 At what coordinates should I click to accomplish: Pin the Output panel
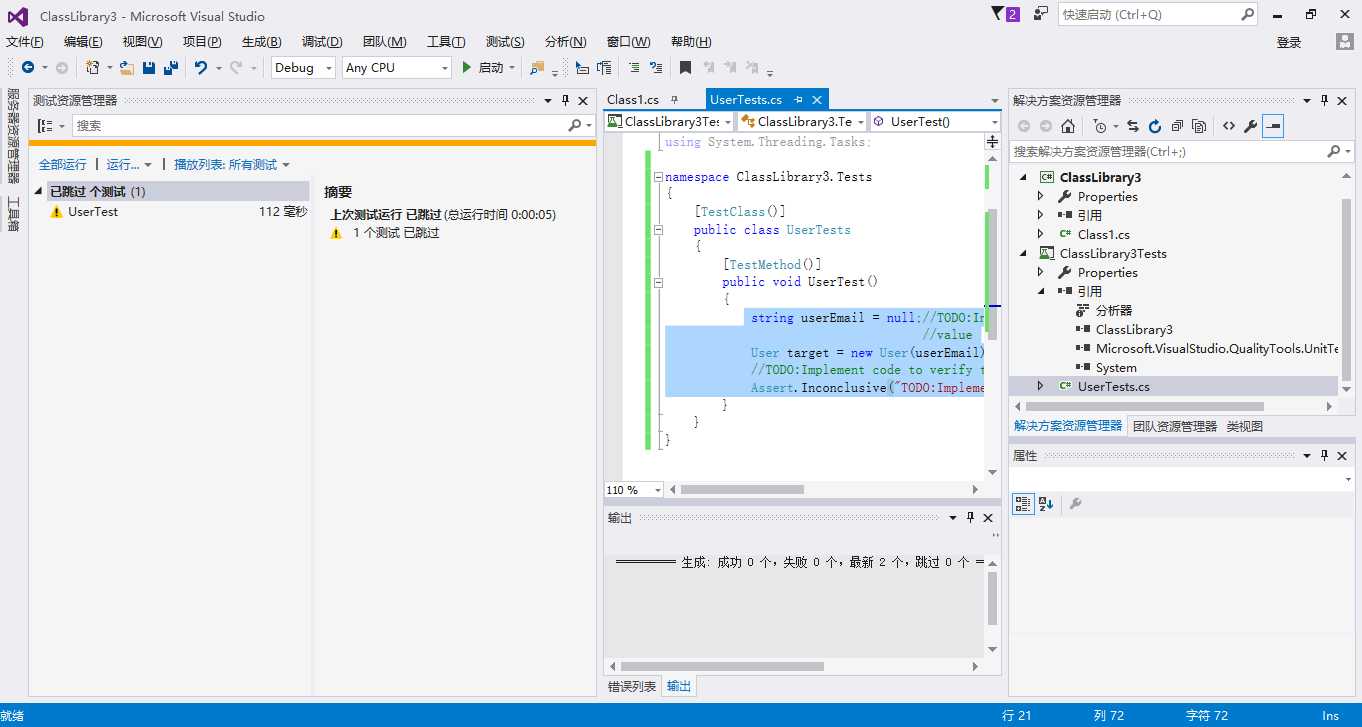970,517
